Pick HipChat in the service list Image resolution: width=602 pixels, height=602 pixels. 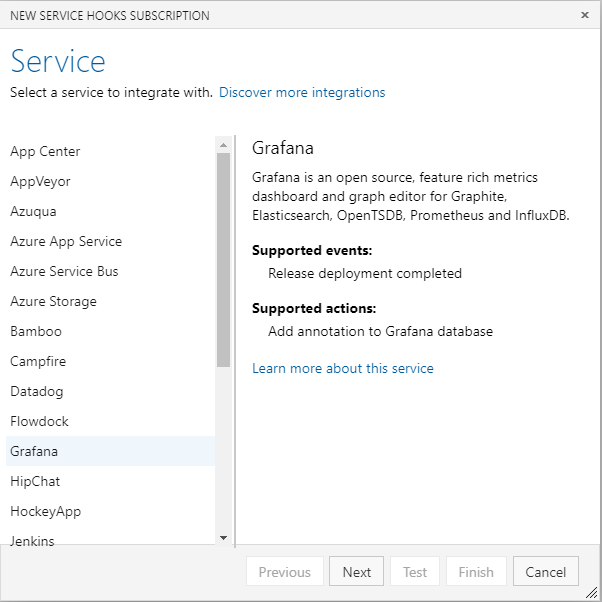[35, 481]
